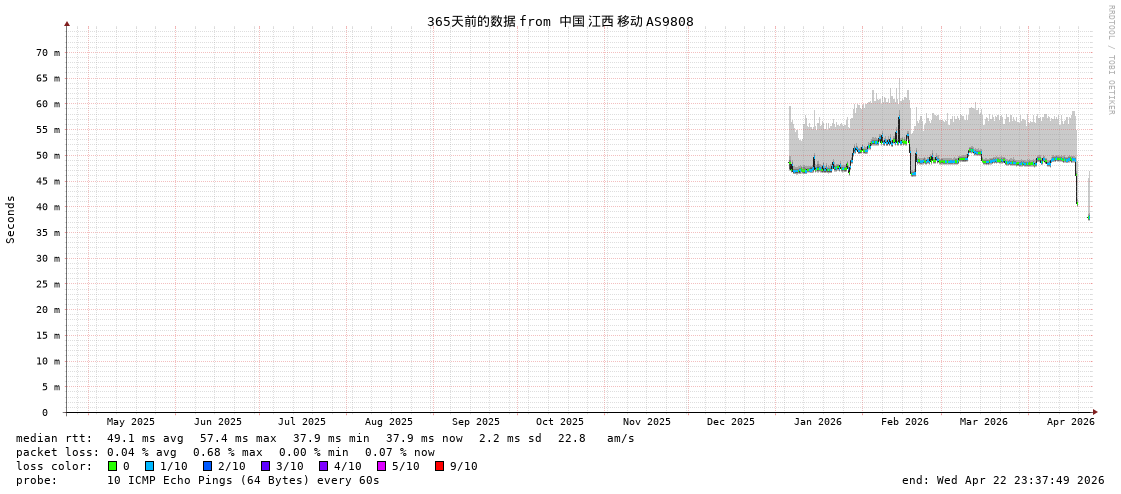Click the light blue 1/10 loss swatch
The width and height of the screenshot is (1121, 494).
pyautogui.click(x=149, y=466)
